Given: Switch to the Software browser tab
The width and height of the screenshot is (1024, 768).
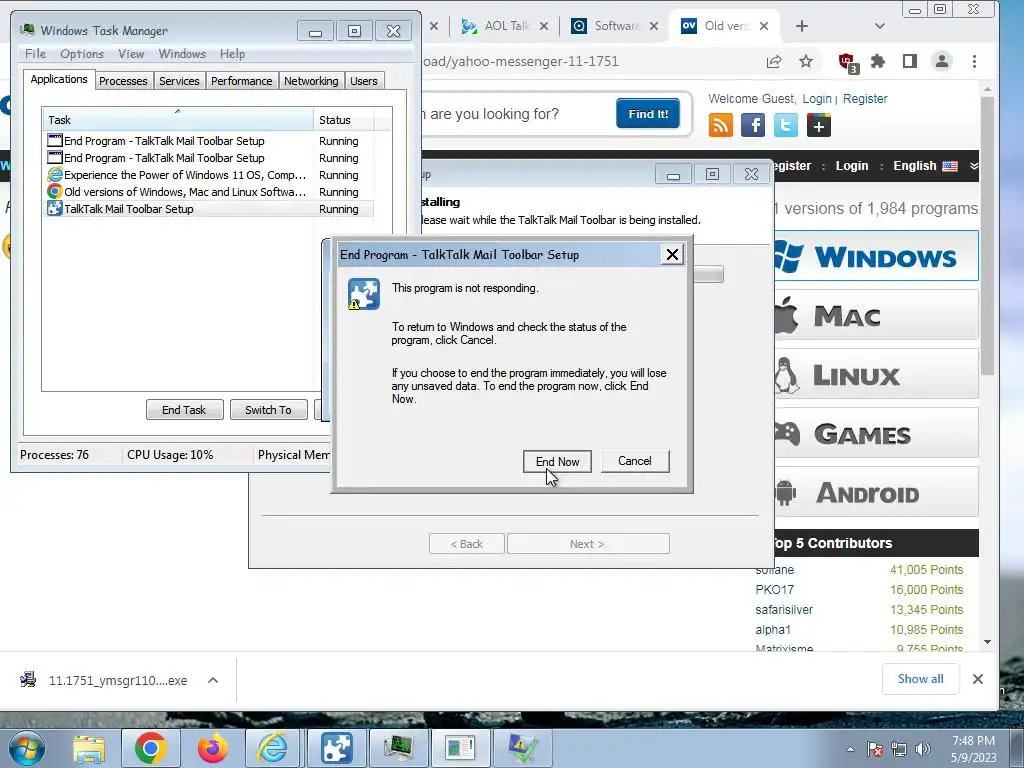Looking at the screenshot, I should tap(615, 26).
